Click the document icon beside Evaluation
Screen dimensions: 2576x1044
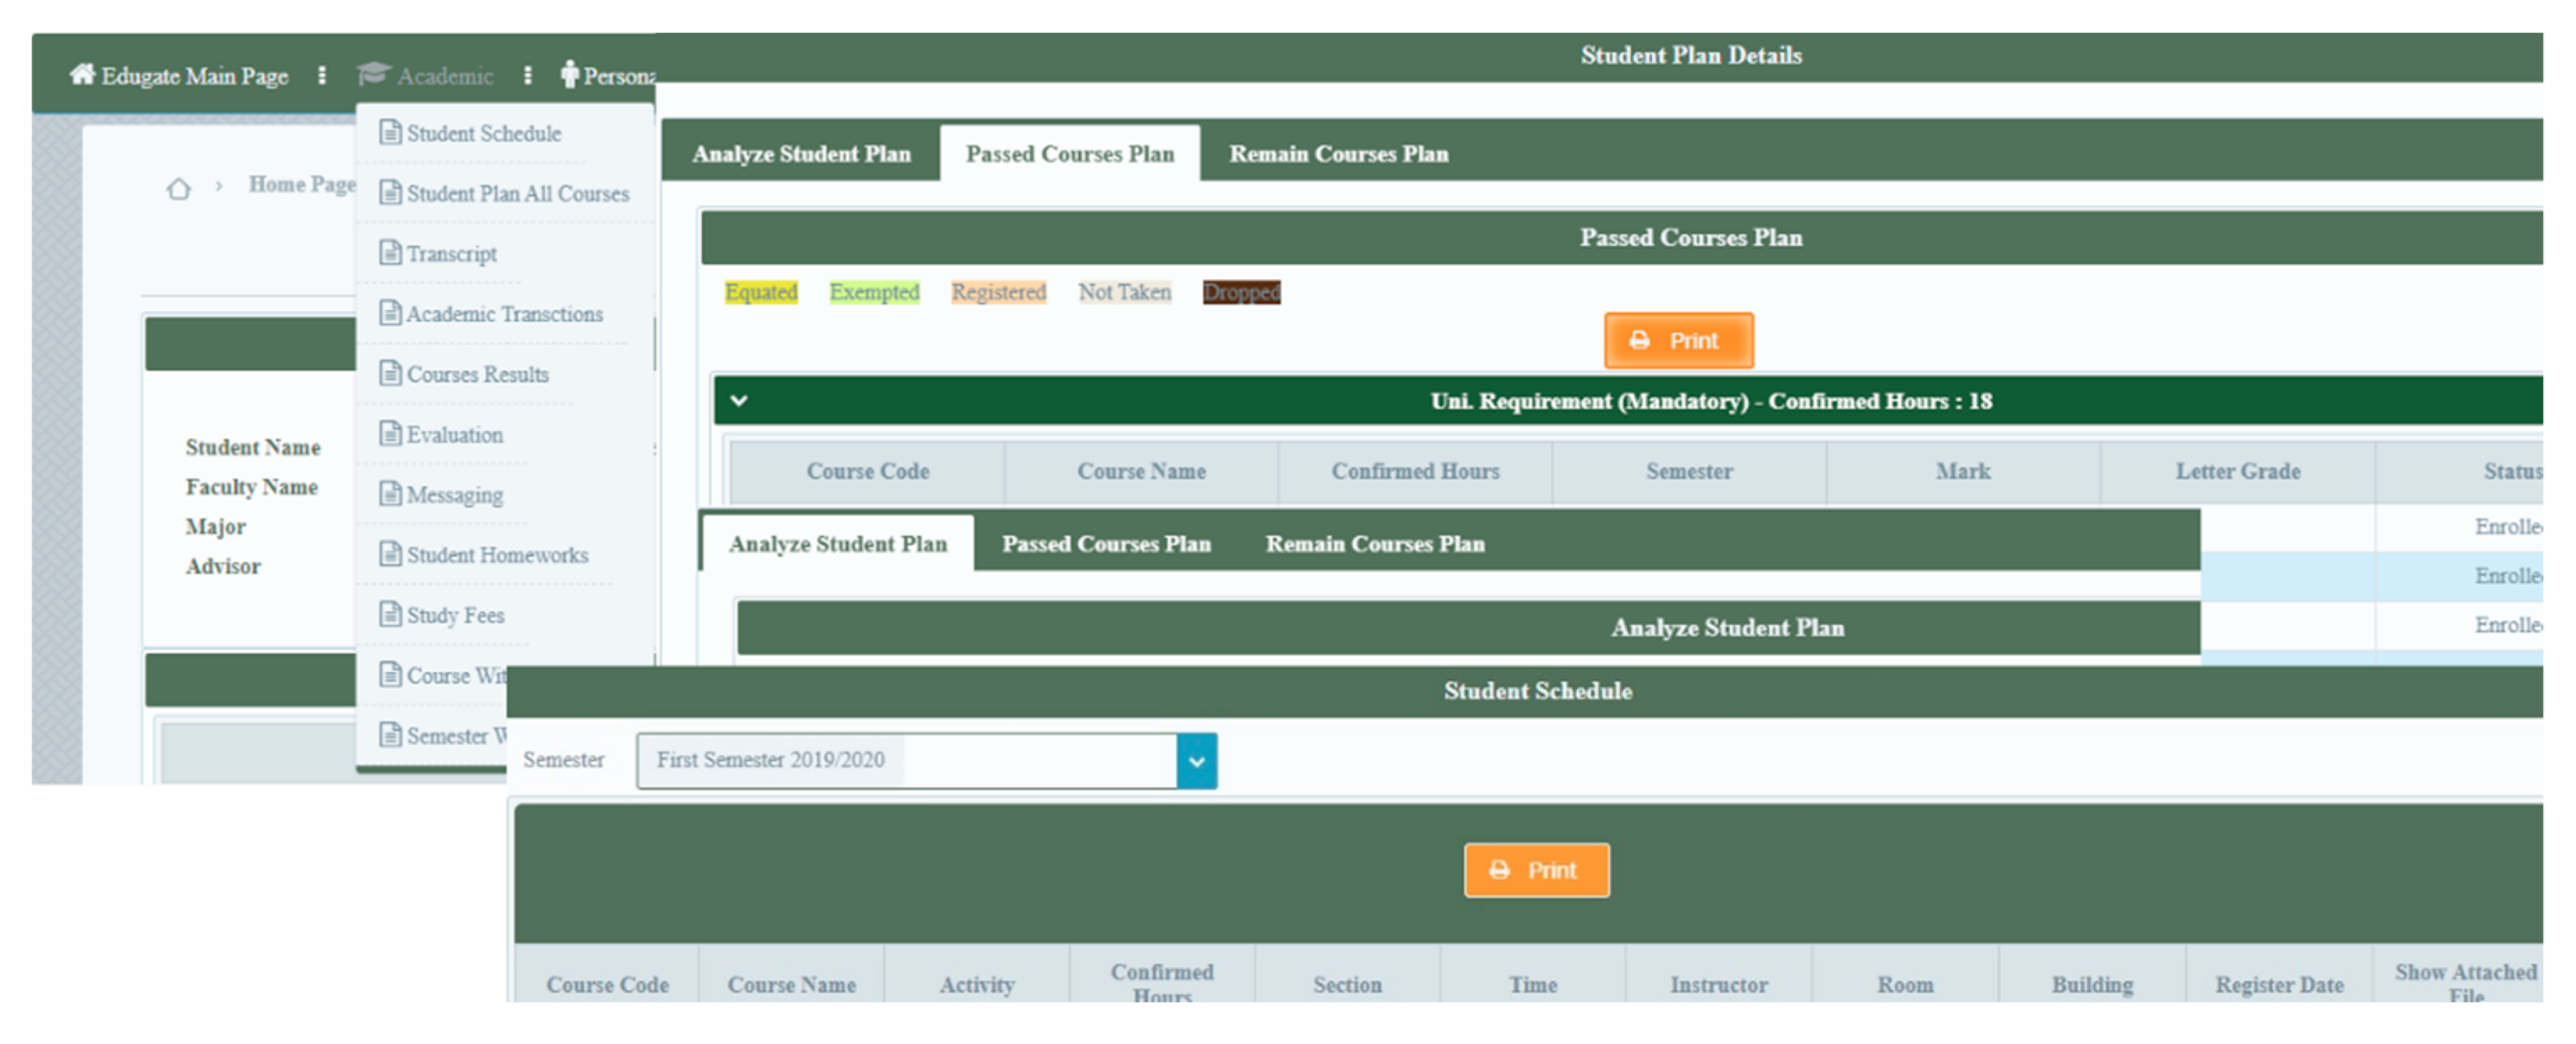click(390, 434)
